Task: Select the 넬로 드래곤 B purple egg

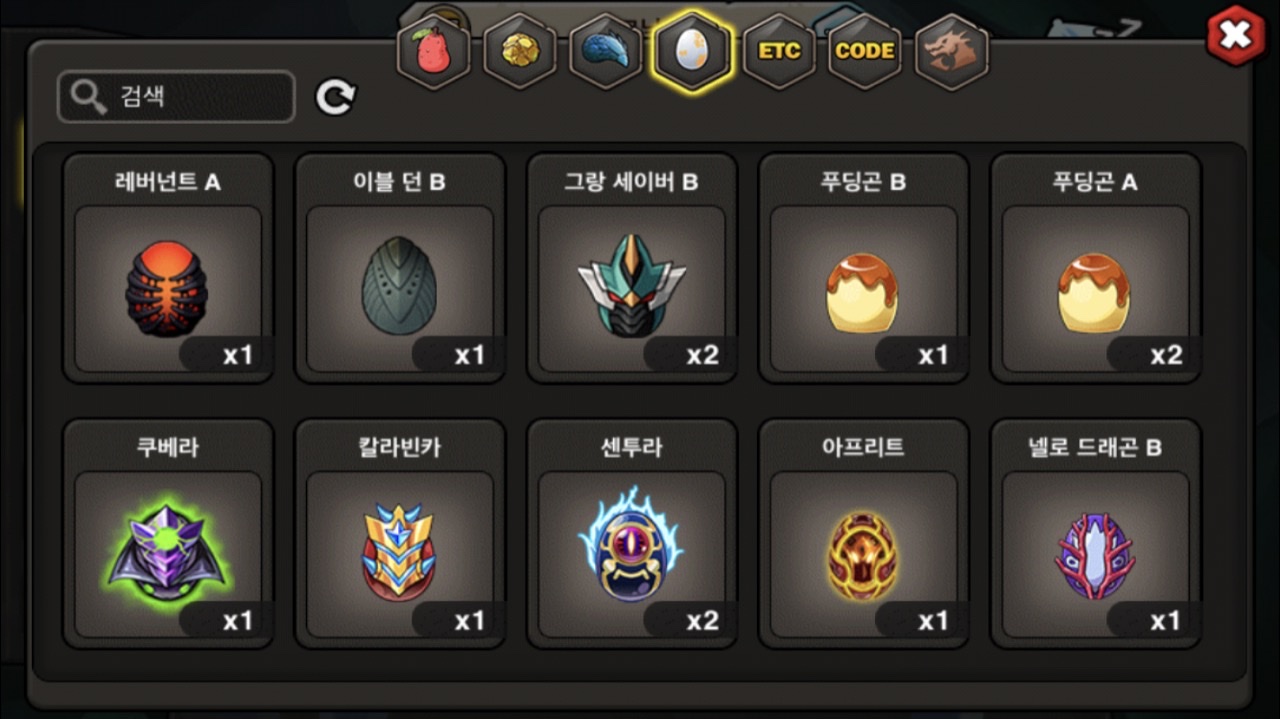Action: tap(1096, 534)
